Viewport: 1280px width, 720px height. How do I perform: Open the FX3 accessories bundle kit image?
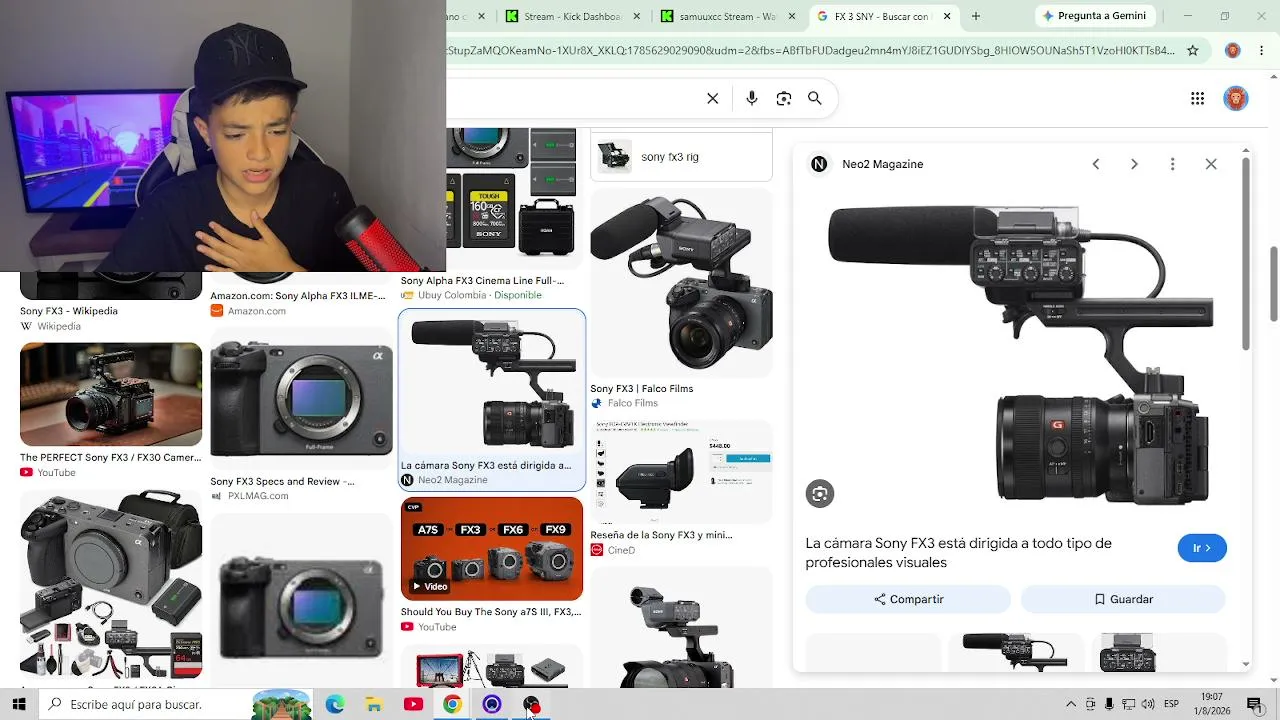111,585
